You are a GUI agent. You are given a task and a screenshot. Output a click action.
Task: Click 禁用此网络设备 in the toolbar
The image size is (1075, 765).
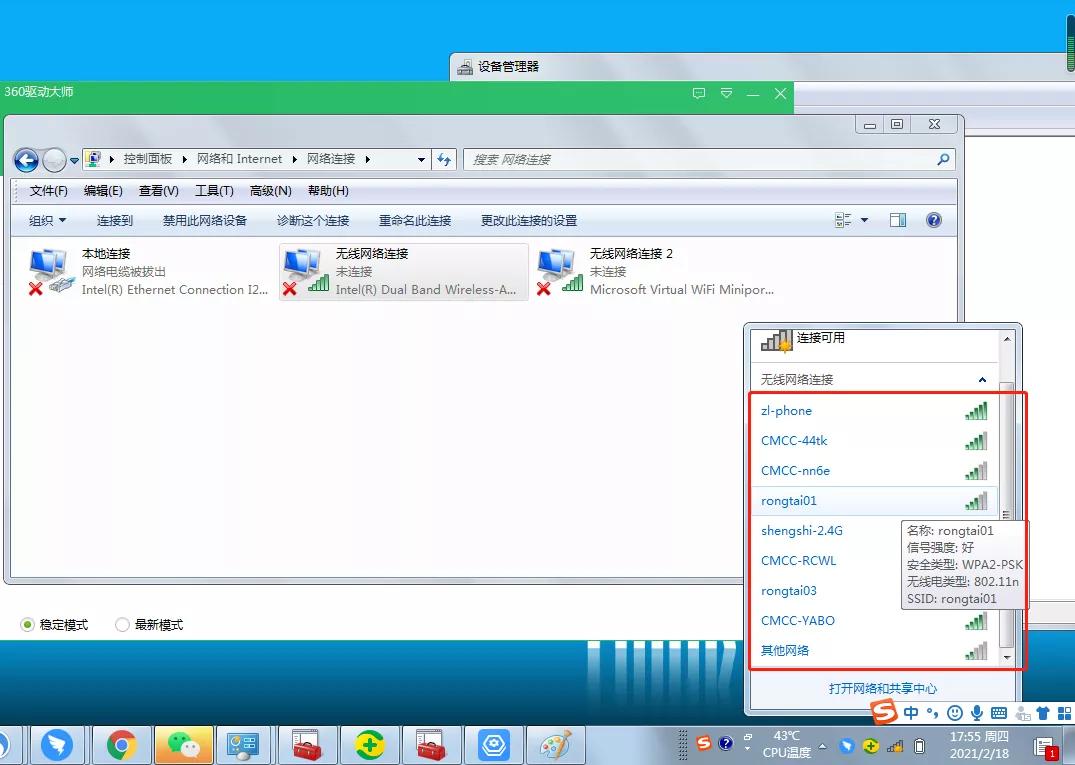(204, 220)
